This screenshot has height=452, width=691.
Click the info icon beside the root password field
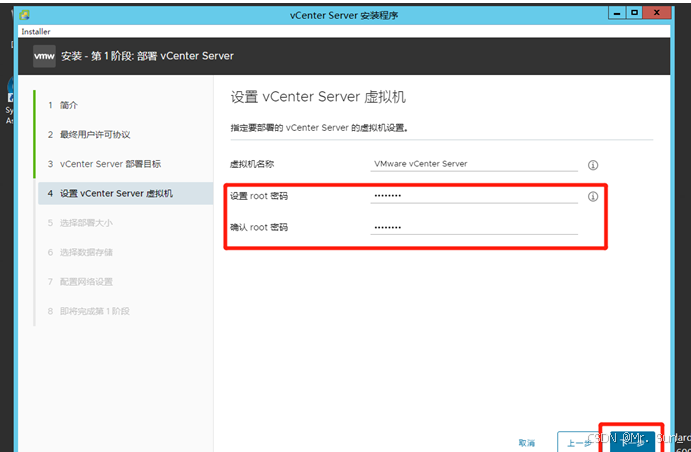(x=593, y=196)
